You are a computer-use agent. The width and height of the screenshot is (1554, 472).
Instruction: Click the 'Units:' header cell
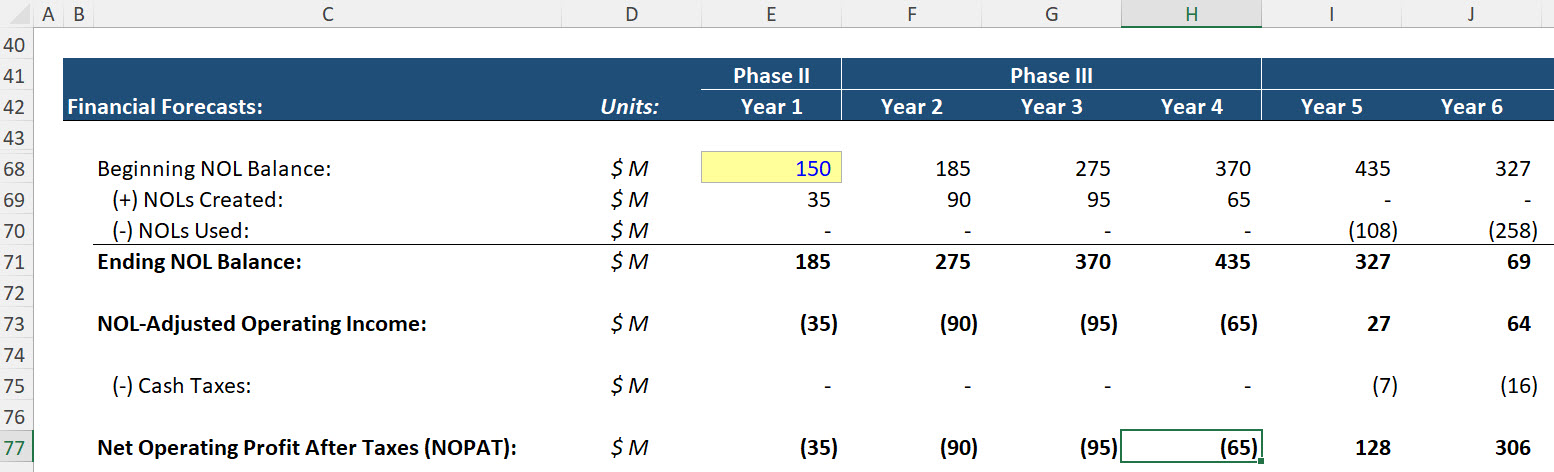pyautogui.click(x=630, y=107)
